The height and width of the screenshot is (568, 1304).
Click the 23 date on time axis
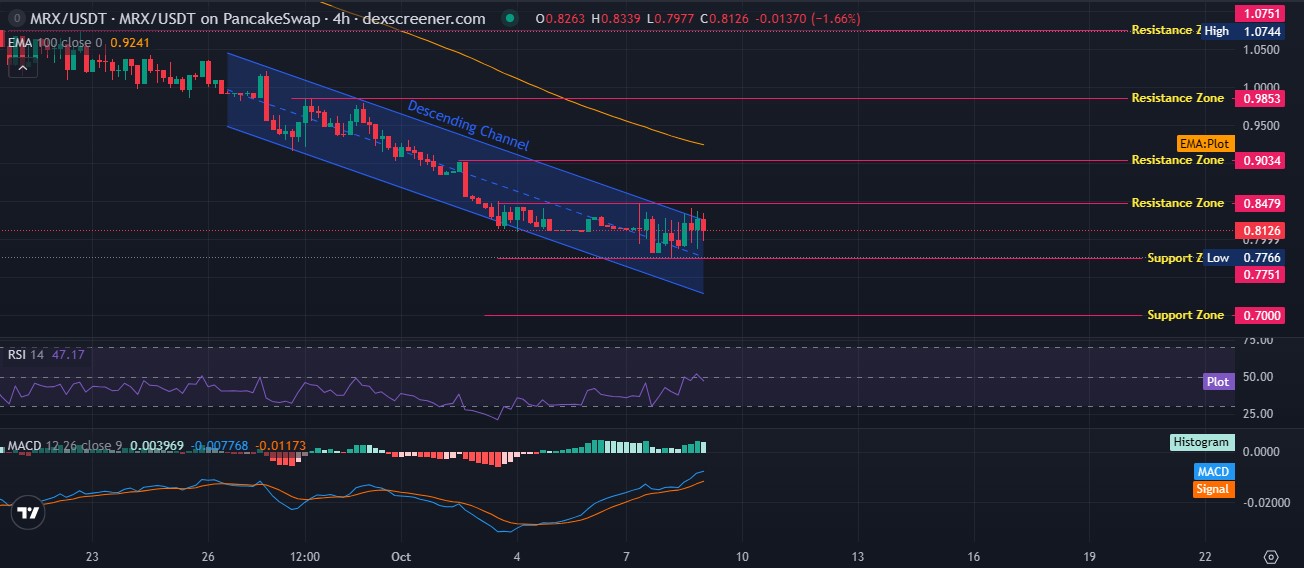(x=92, y=556)
